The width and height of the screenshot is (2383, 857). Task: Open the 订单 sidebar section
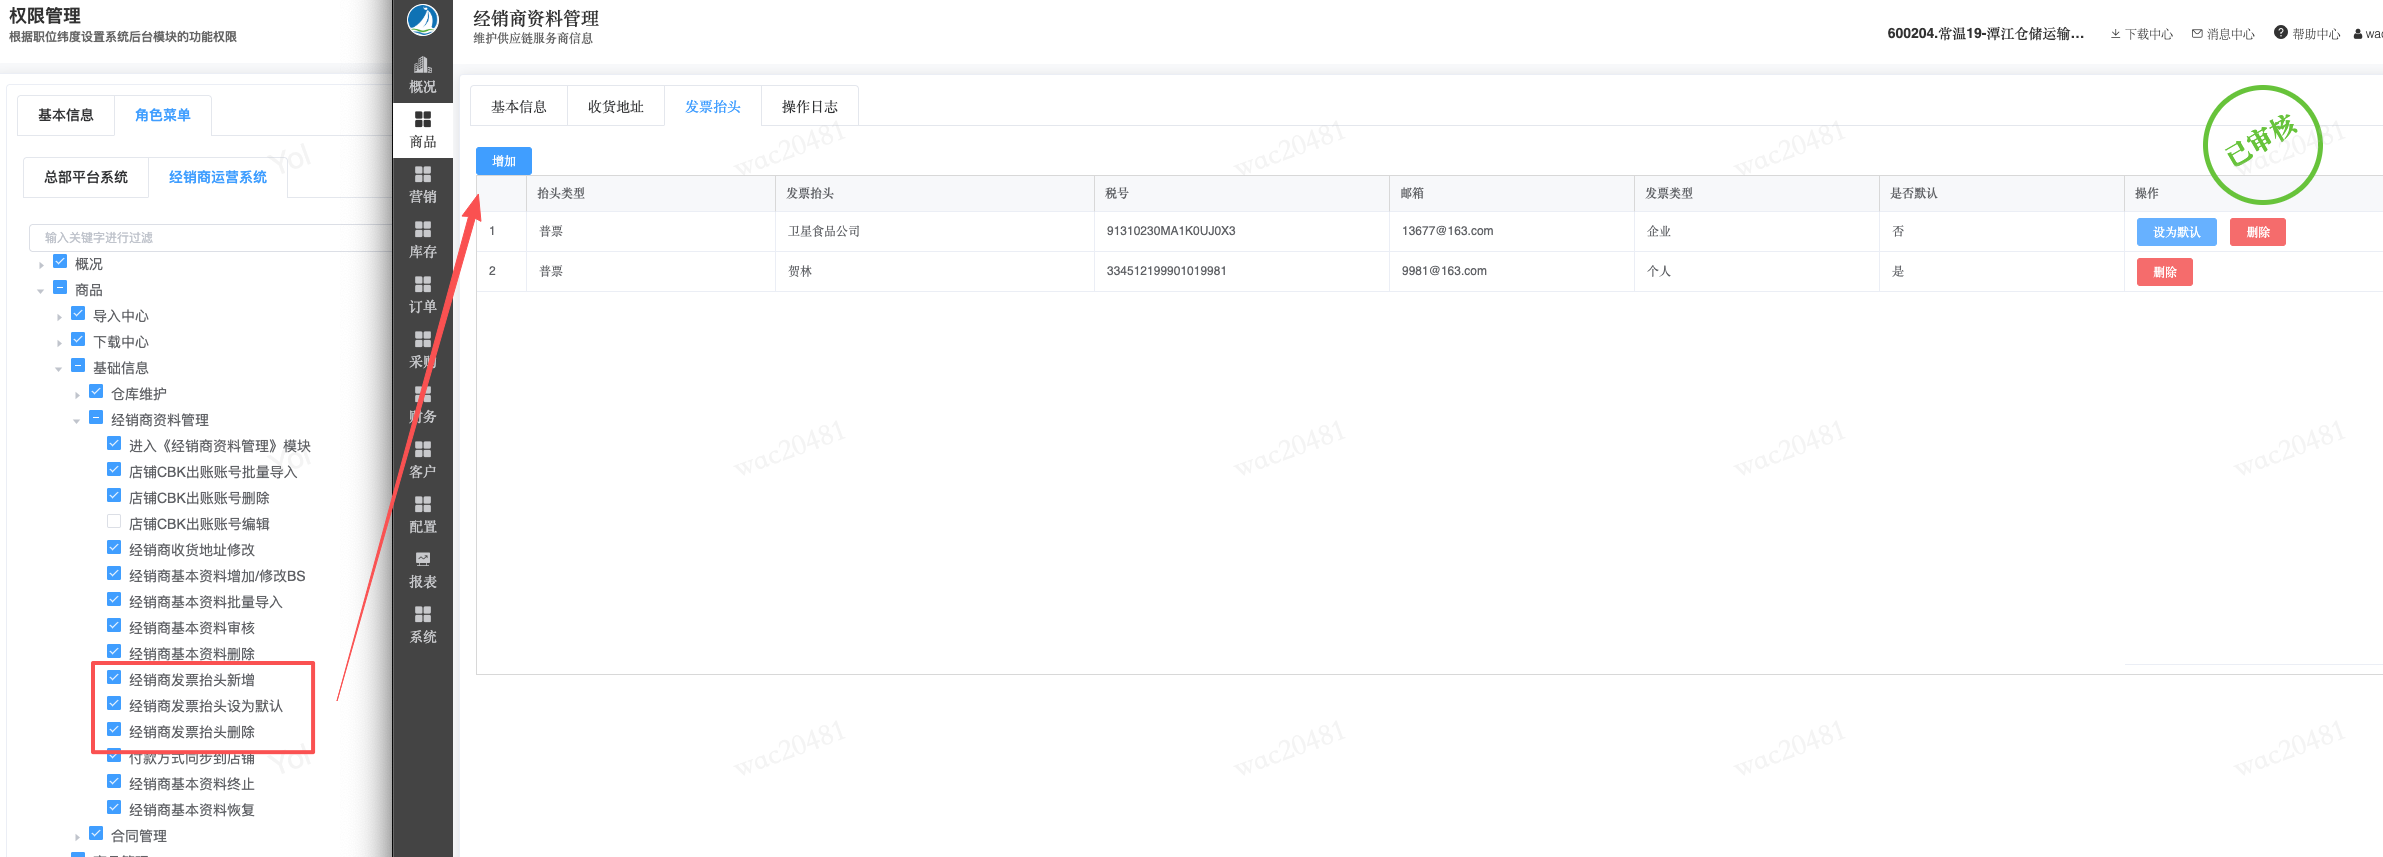[x=423, y=295]
